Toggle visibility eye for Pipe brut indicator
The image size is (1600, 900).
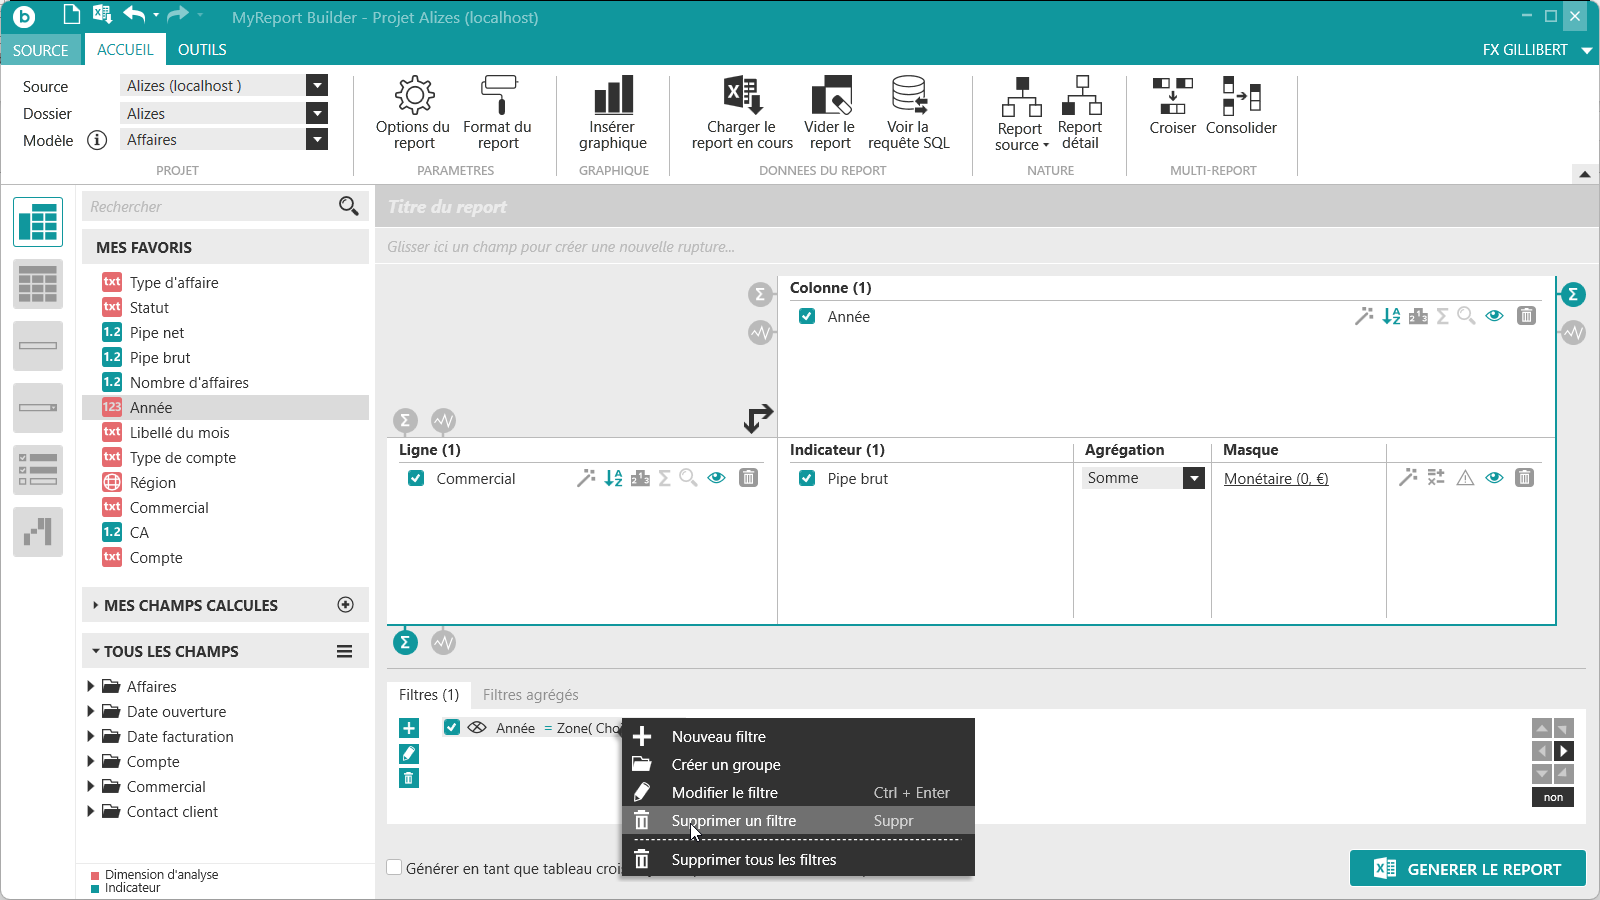[x=1494, y=478]
